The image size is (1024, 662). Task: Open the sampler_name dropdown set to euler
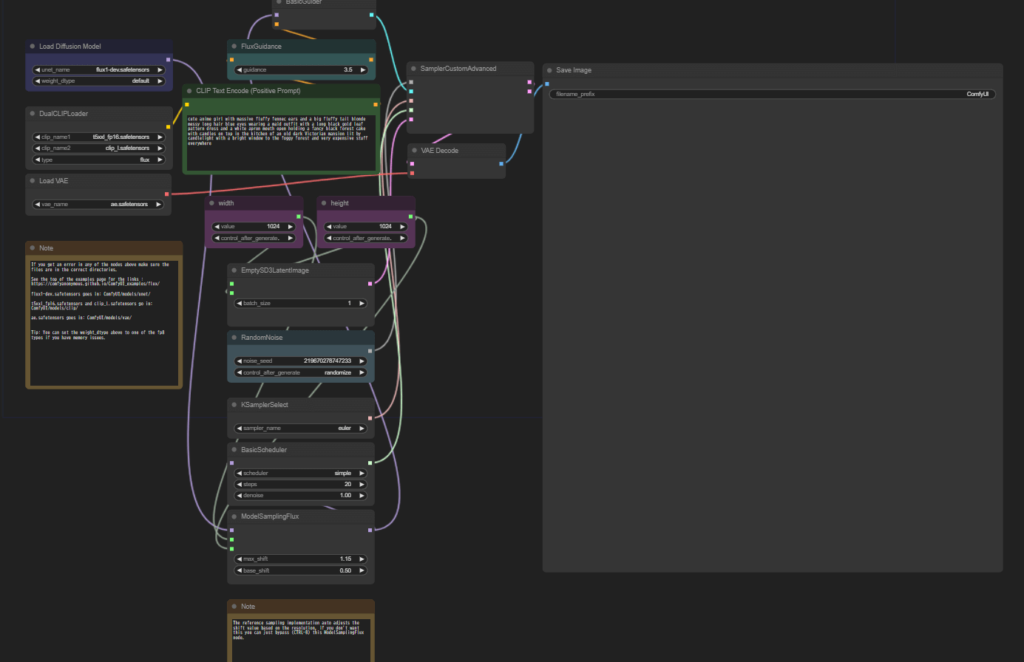coord(301,428)
